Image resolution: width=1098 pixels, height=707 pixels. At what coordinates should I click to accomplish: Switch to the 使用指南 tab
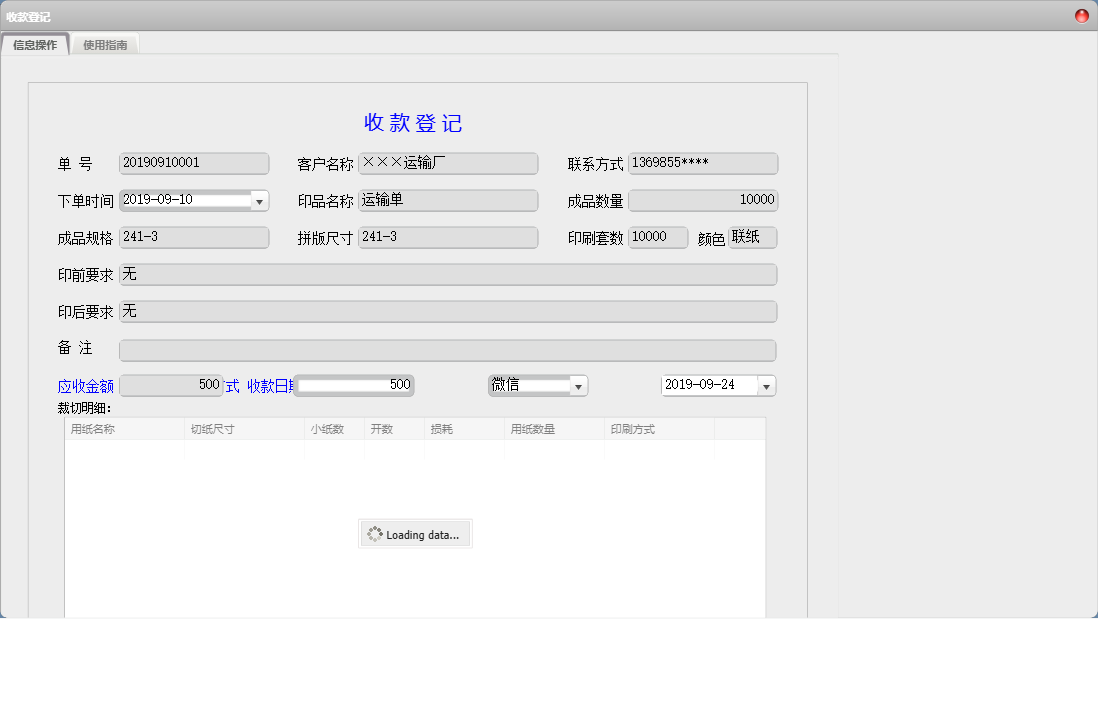(x=105, y=45)
